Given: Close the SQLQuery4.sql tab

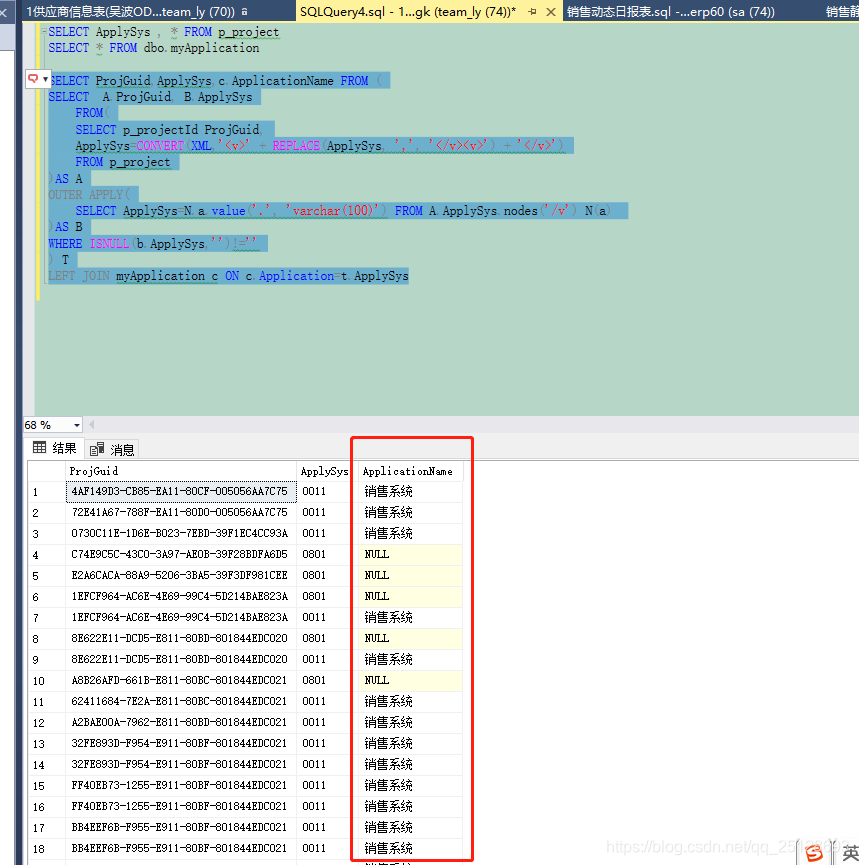Looking at the screenshot, I should coord(551,12).
